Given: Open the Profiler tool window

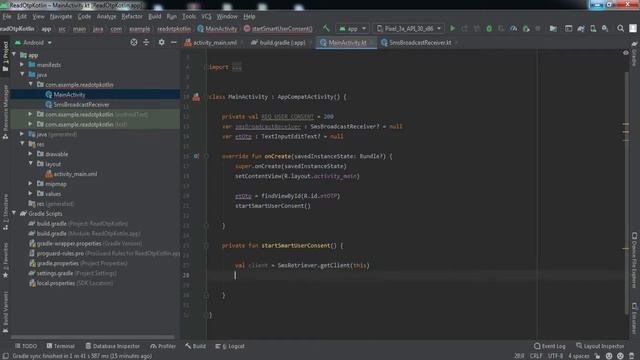Looking at the screenshot, I should pyautogui.click(x=163, y=346).
